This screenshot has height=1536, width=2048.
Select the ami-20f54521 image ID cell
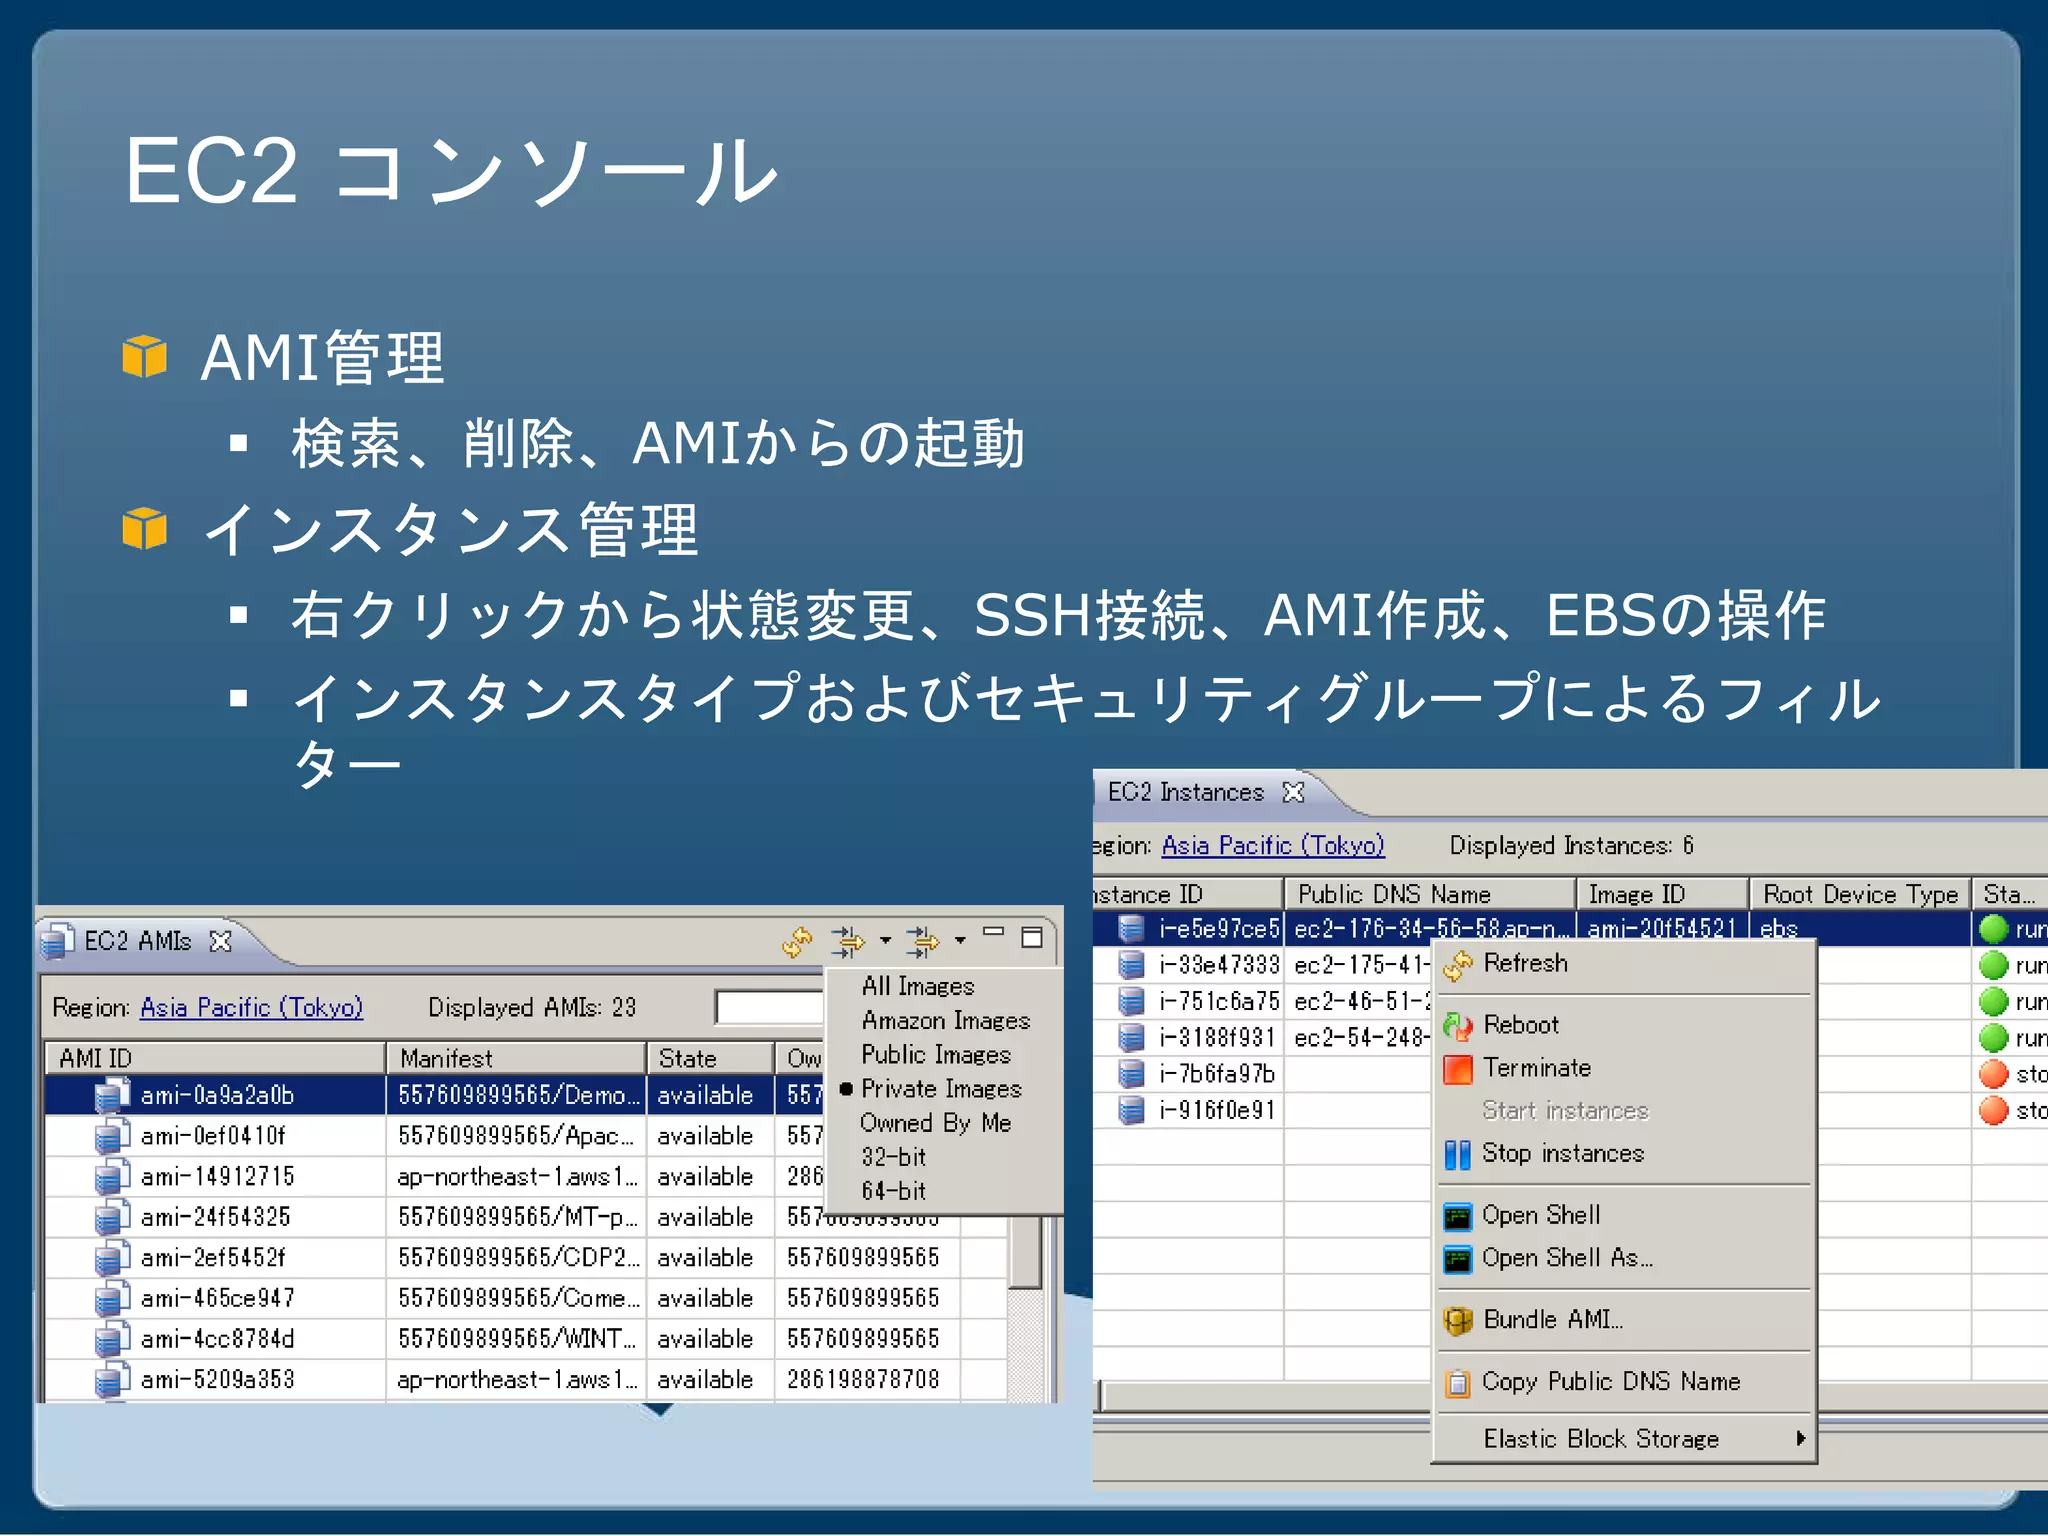pyautogui.click(x=1662, y=929)
